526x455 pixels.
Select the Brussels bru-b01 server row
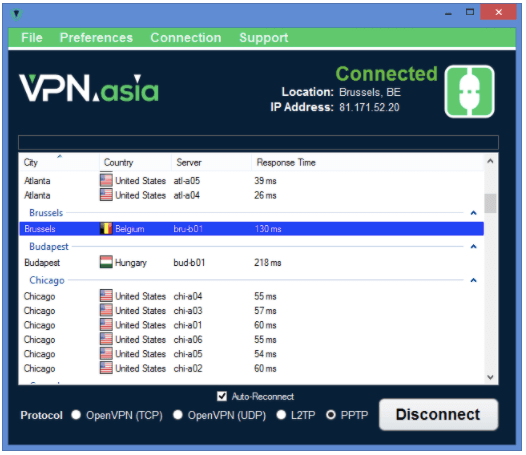point(252,229)
